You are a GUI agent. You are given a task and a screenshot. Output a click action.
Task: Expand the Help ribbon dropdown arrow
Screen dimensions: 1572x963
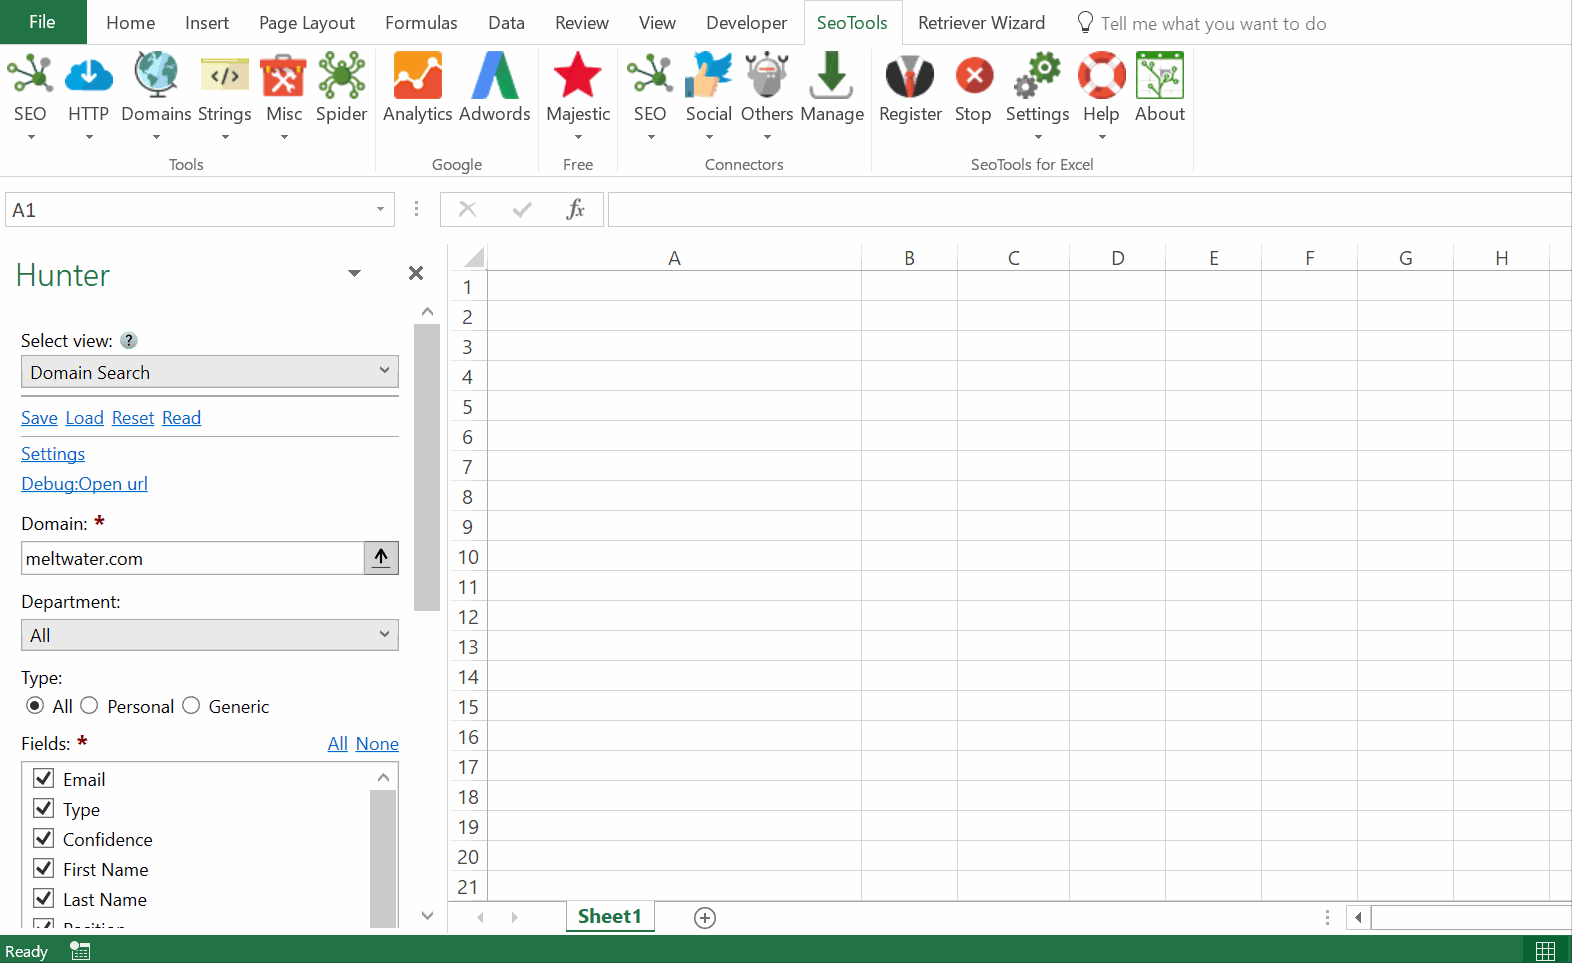coord(1101,137)
